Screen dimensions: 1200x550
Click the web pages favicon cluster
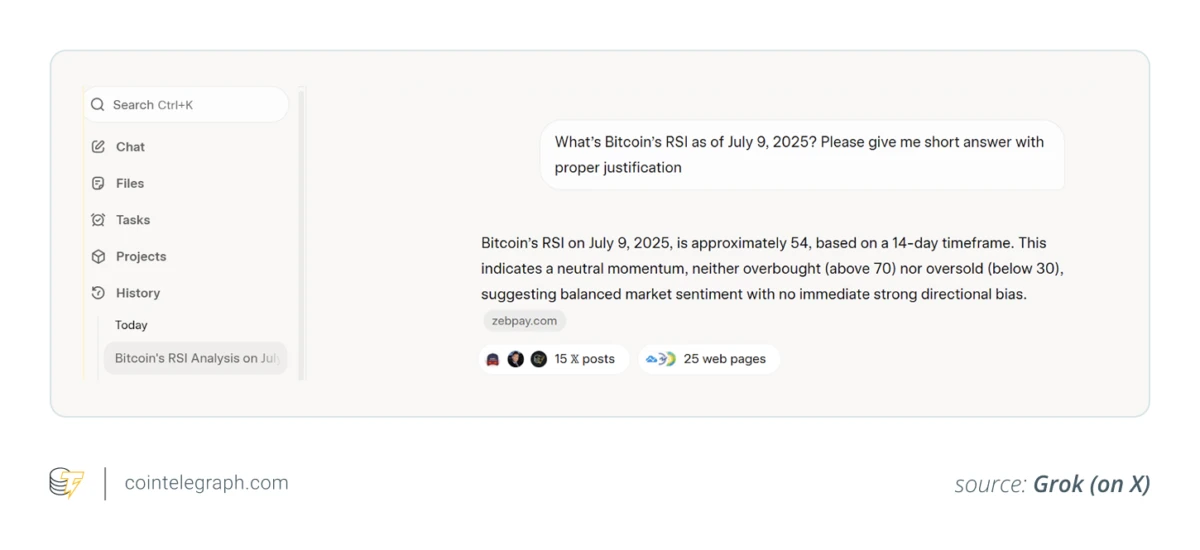661,359
